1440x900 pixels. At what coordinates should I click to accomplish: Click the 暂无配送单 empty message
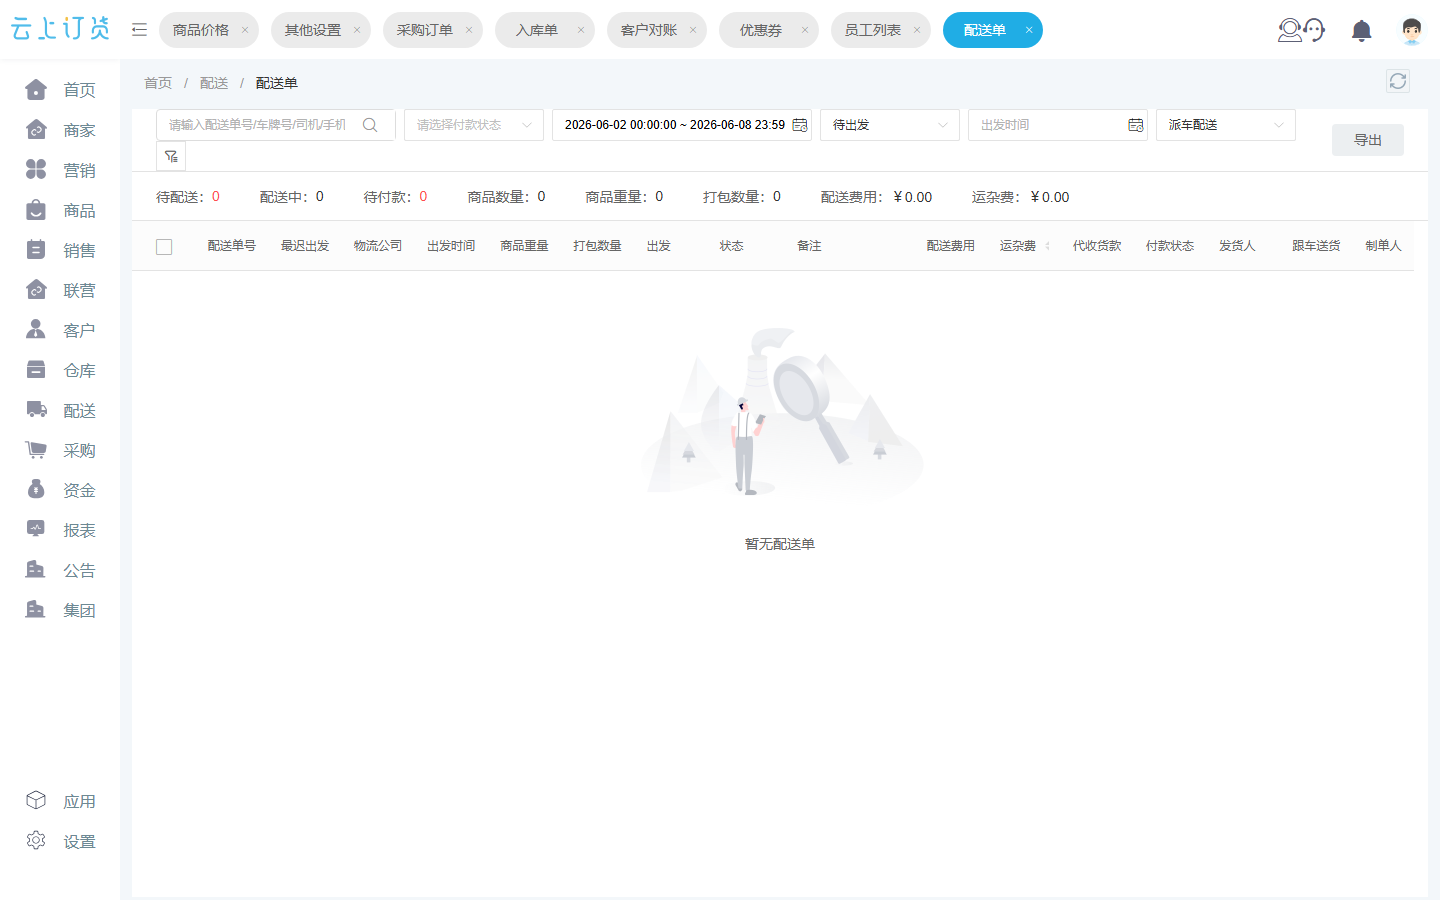(780, 544)
